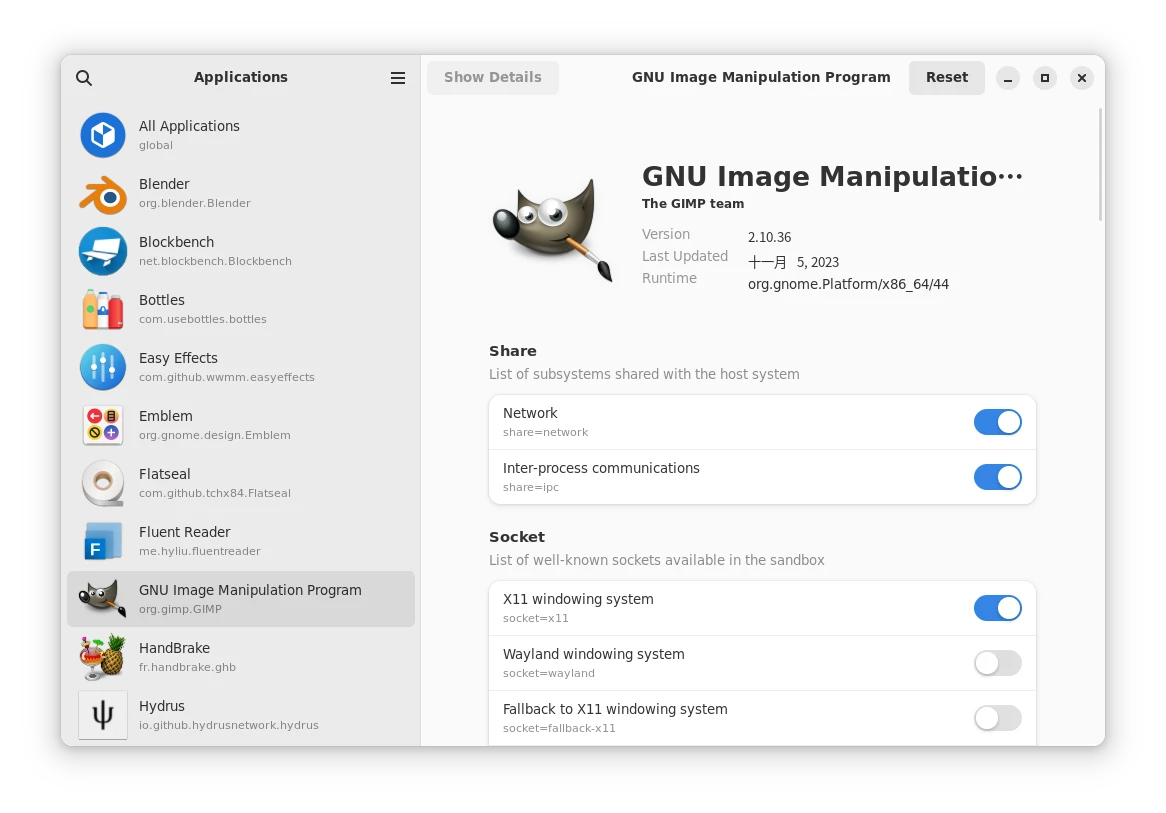Viewport: 1166px width, 813px height.
Task: Enable Fallback to X11 toggle
Action: (x=997, y=718)
